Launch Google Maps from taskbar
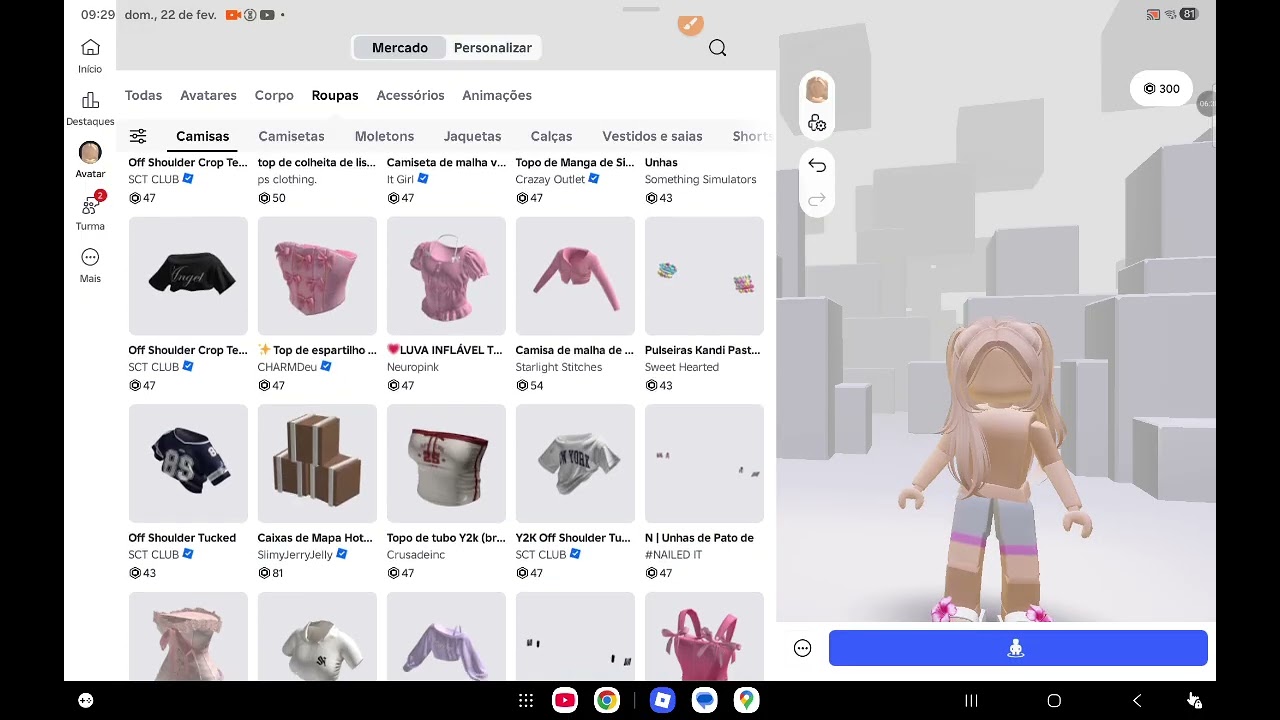1280x720 pixels. click(x=746, y=701)
